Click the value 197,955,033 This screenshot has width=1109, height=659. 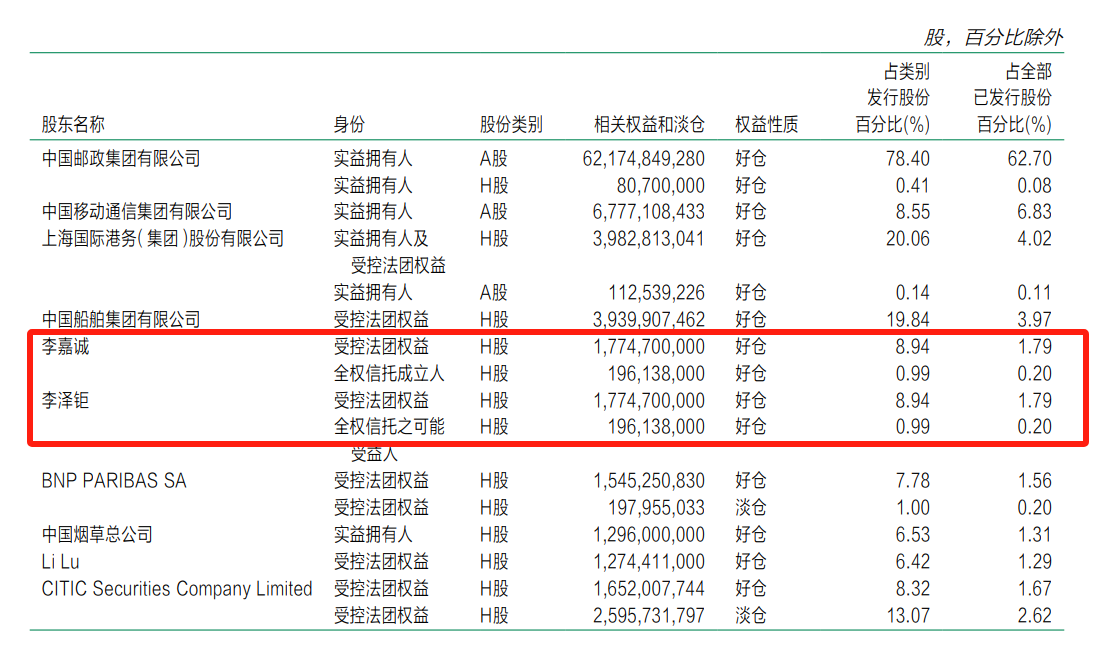656,508
